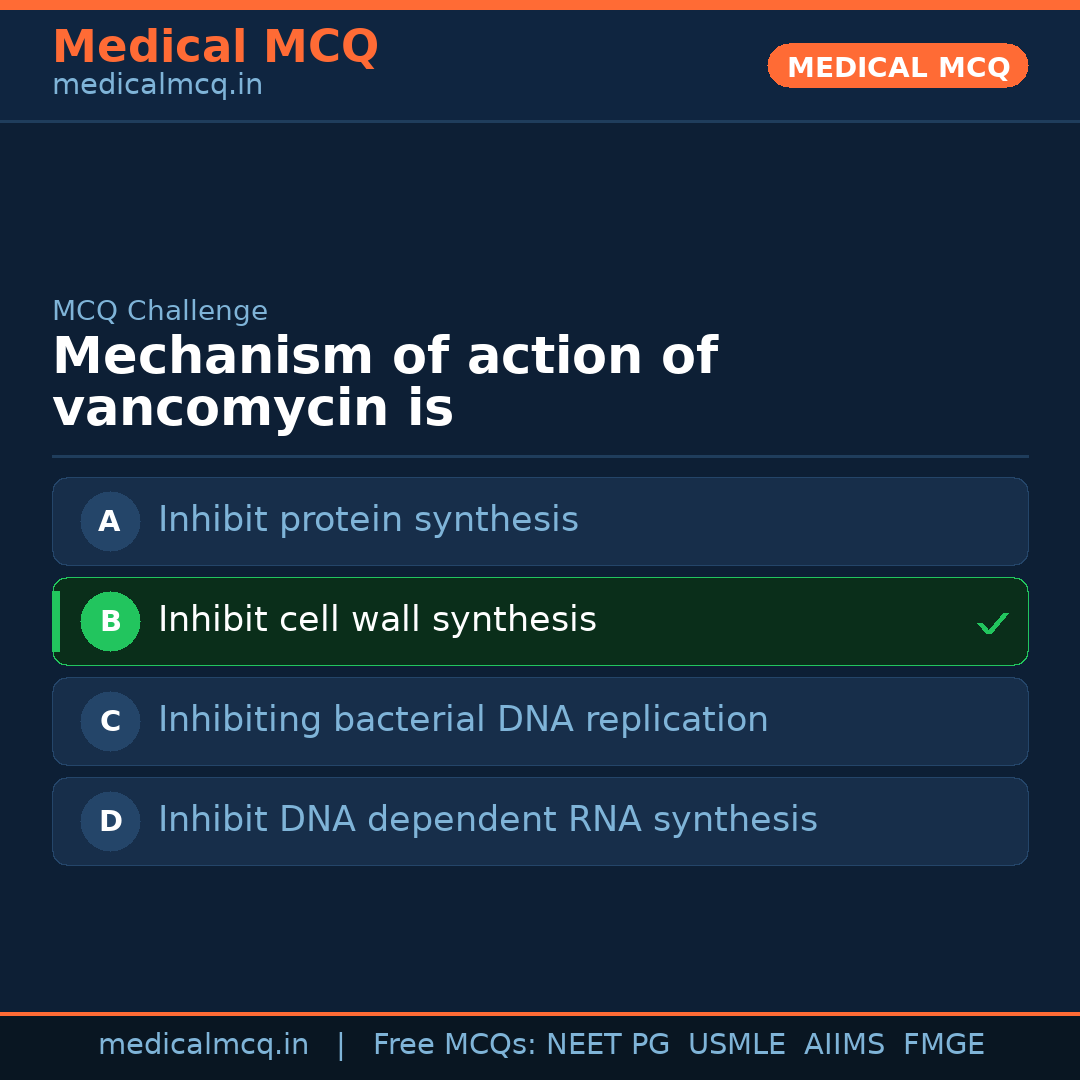Click the circular C option badge
Viewport: 1080px width, 1080px height.
pos(110,721)
